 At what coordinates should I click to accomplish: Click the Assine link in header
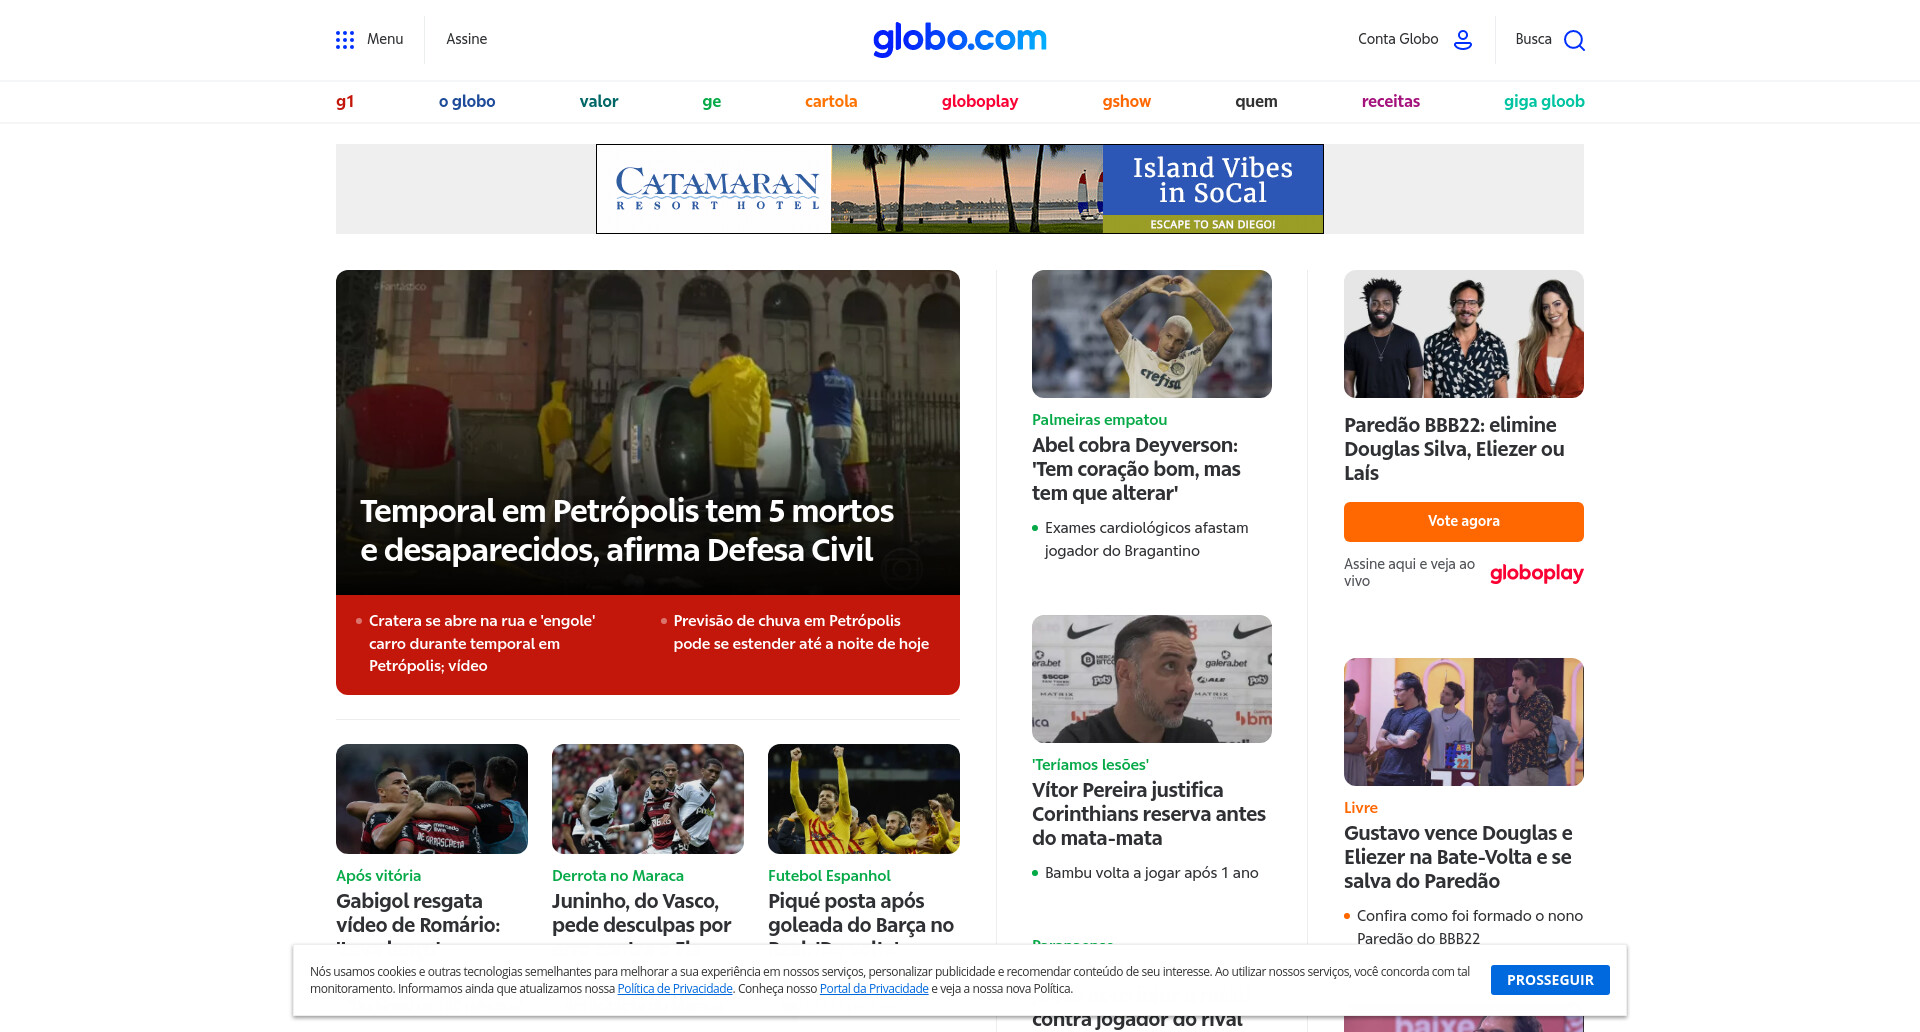467,39
